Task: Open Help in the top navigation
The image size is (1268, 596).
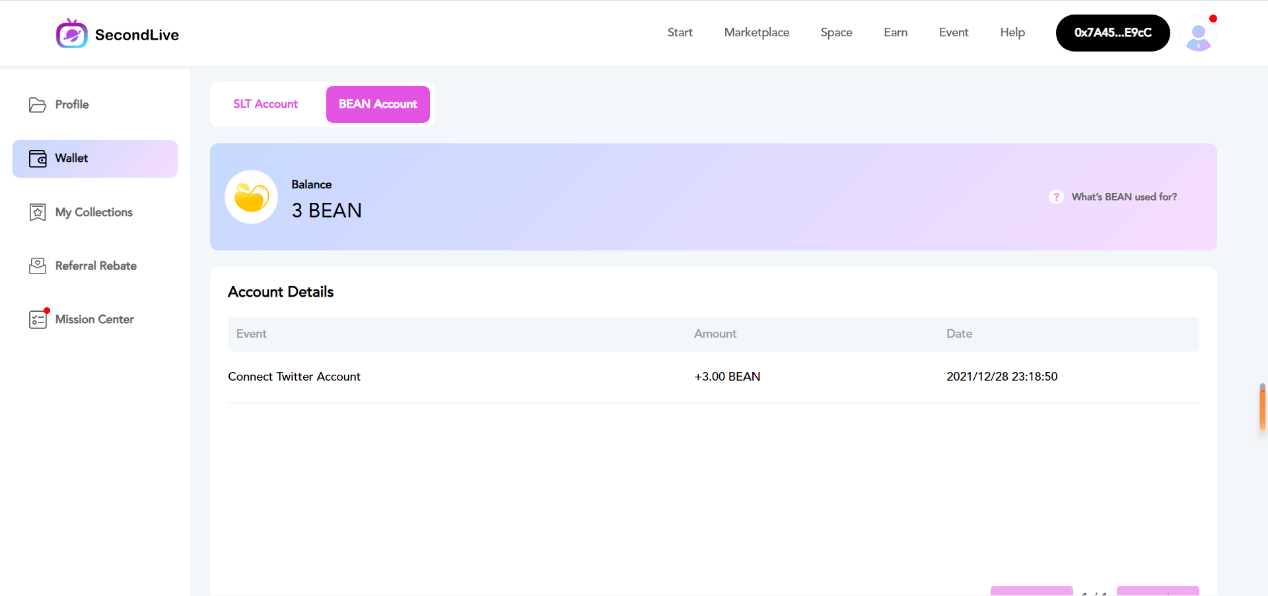Action: [x=1013, y=33]
